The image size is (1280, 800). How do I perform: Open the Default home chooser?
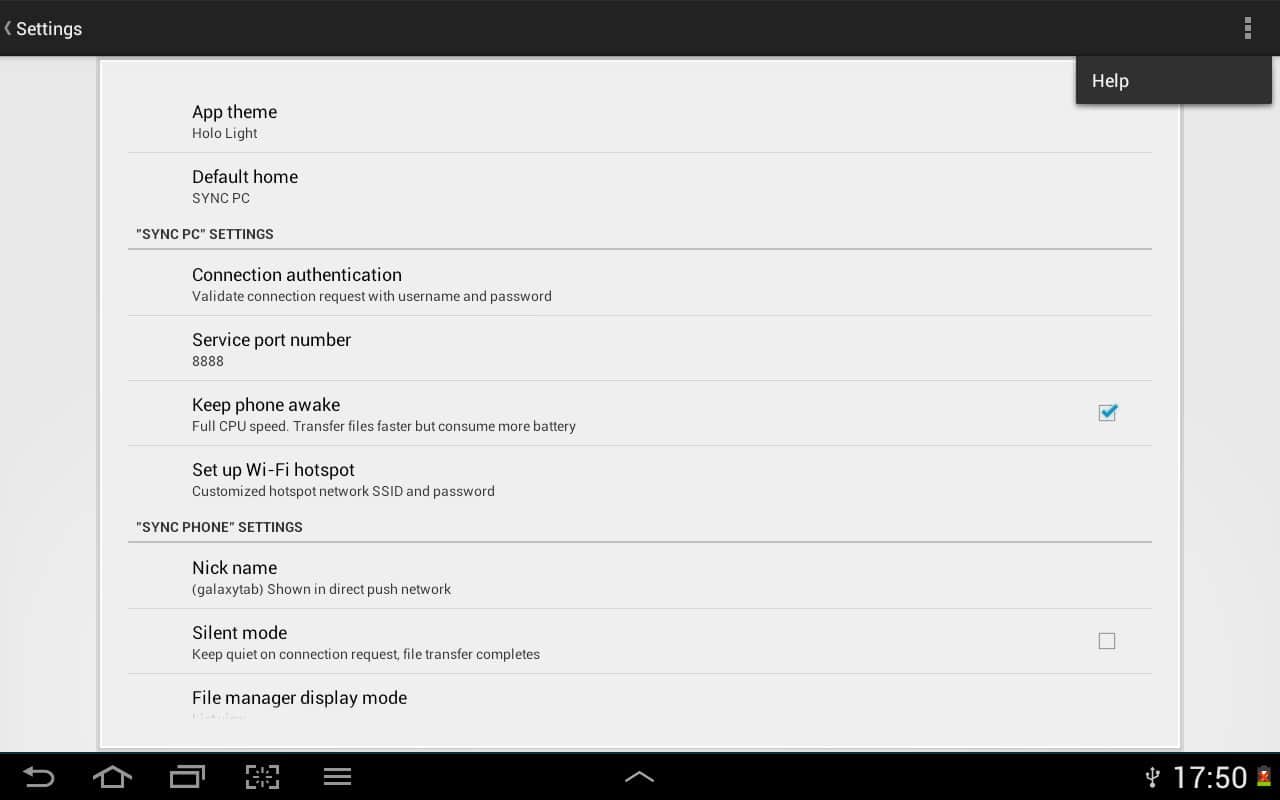point(640,186)
